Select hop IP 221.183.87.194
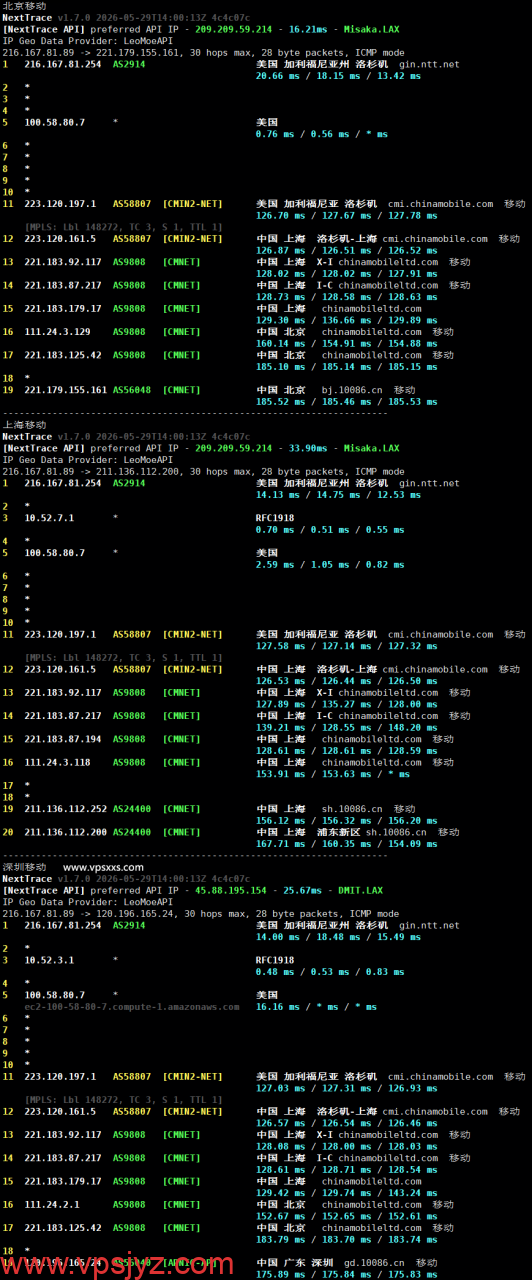Viewport: 532px width, 1280px height. (63, 739)
